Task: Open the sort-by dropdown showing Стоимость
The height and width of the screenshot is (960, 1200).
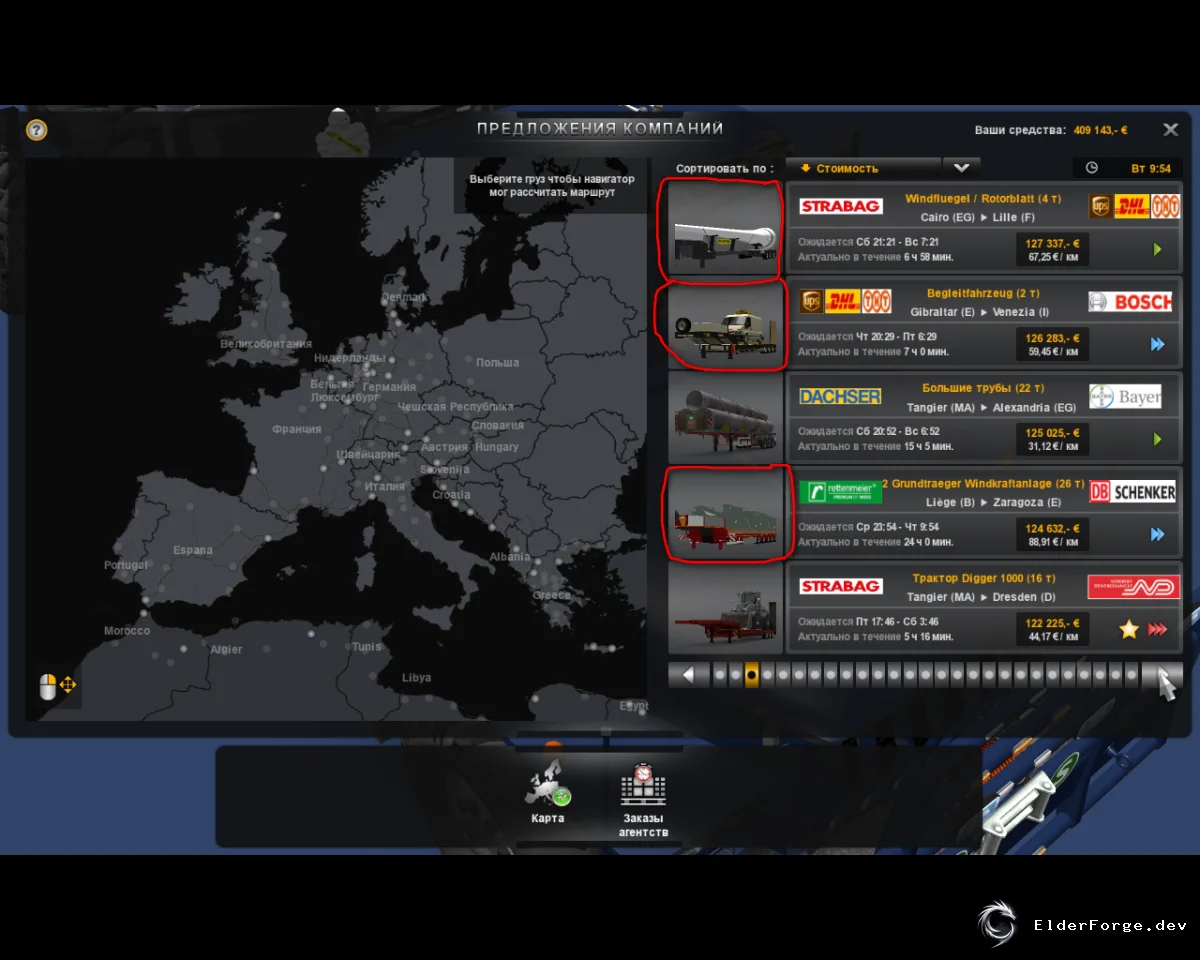Action: click(863, 168)
